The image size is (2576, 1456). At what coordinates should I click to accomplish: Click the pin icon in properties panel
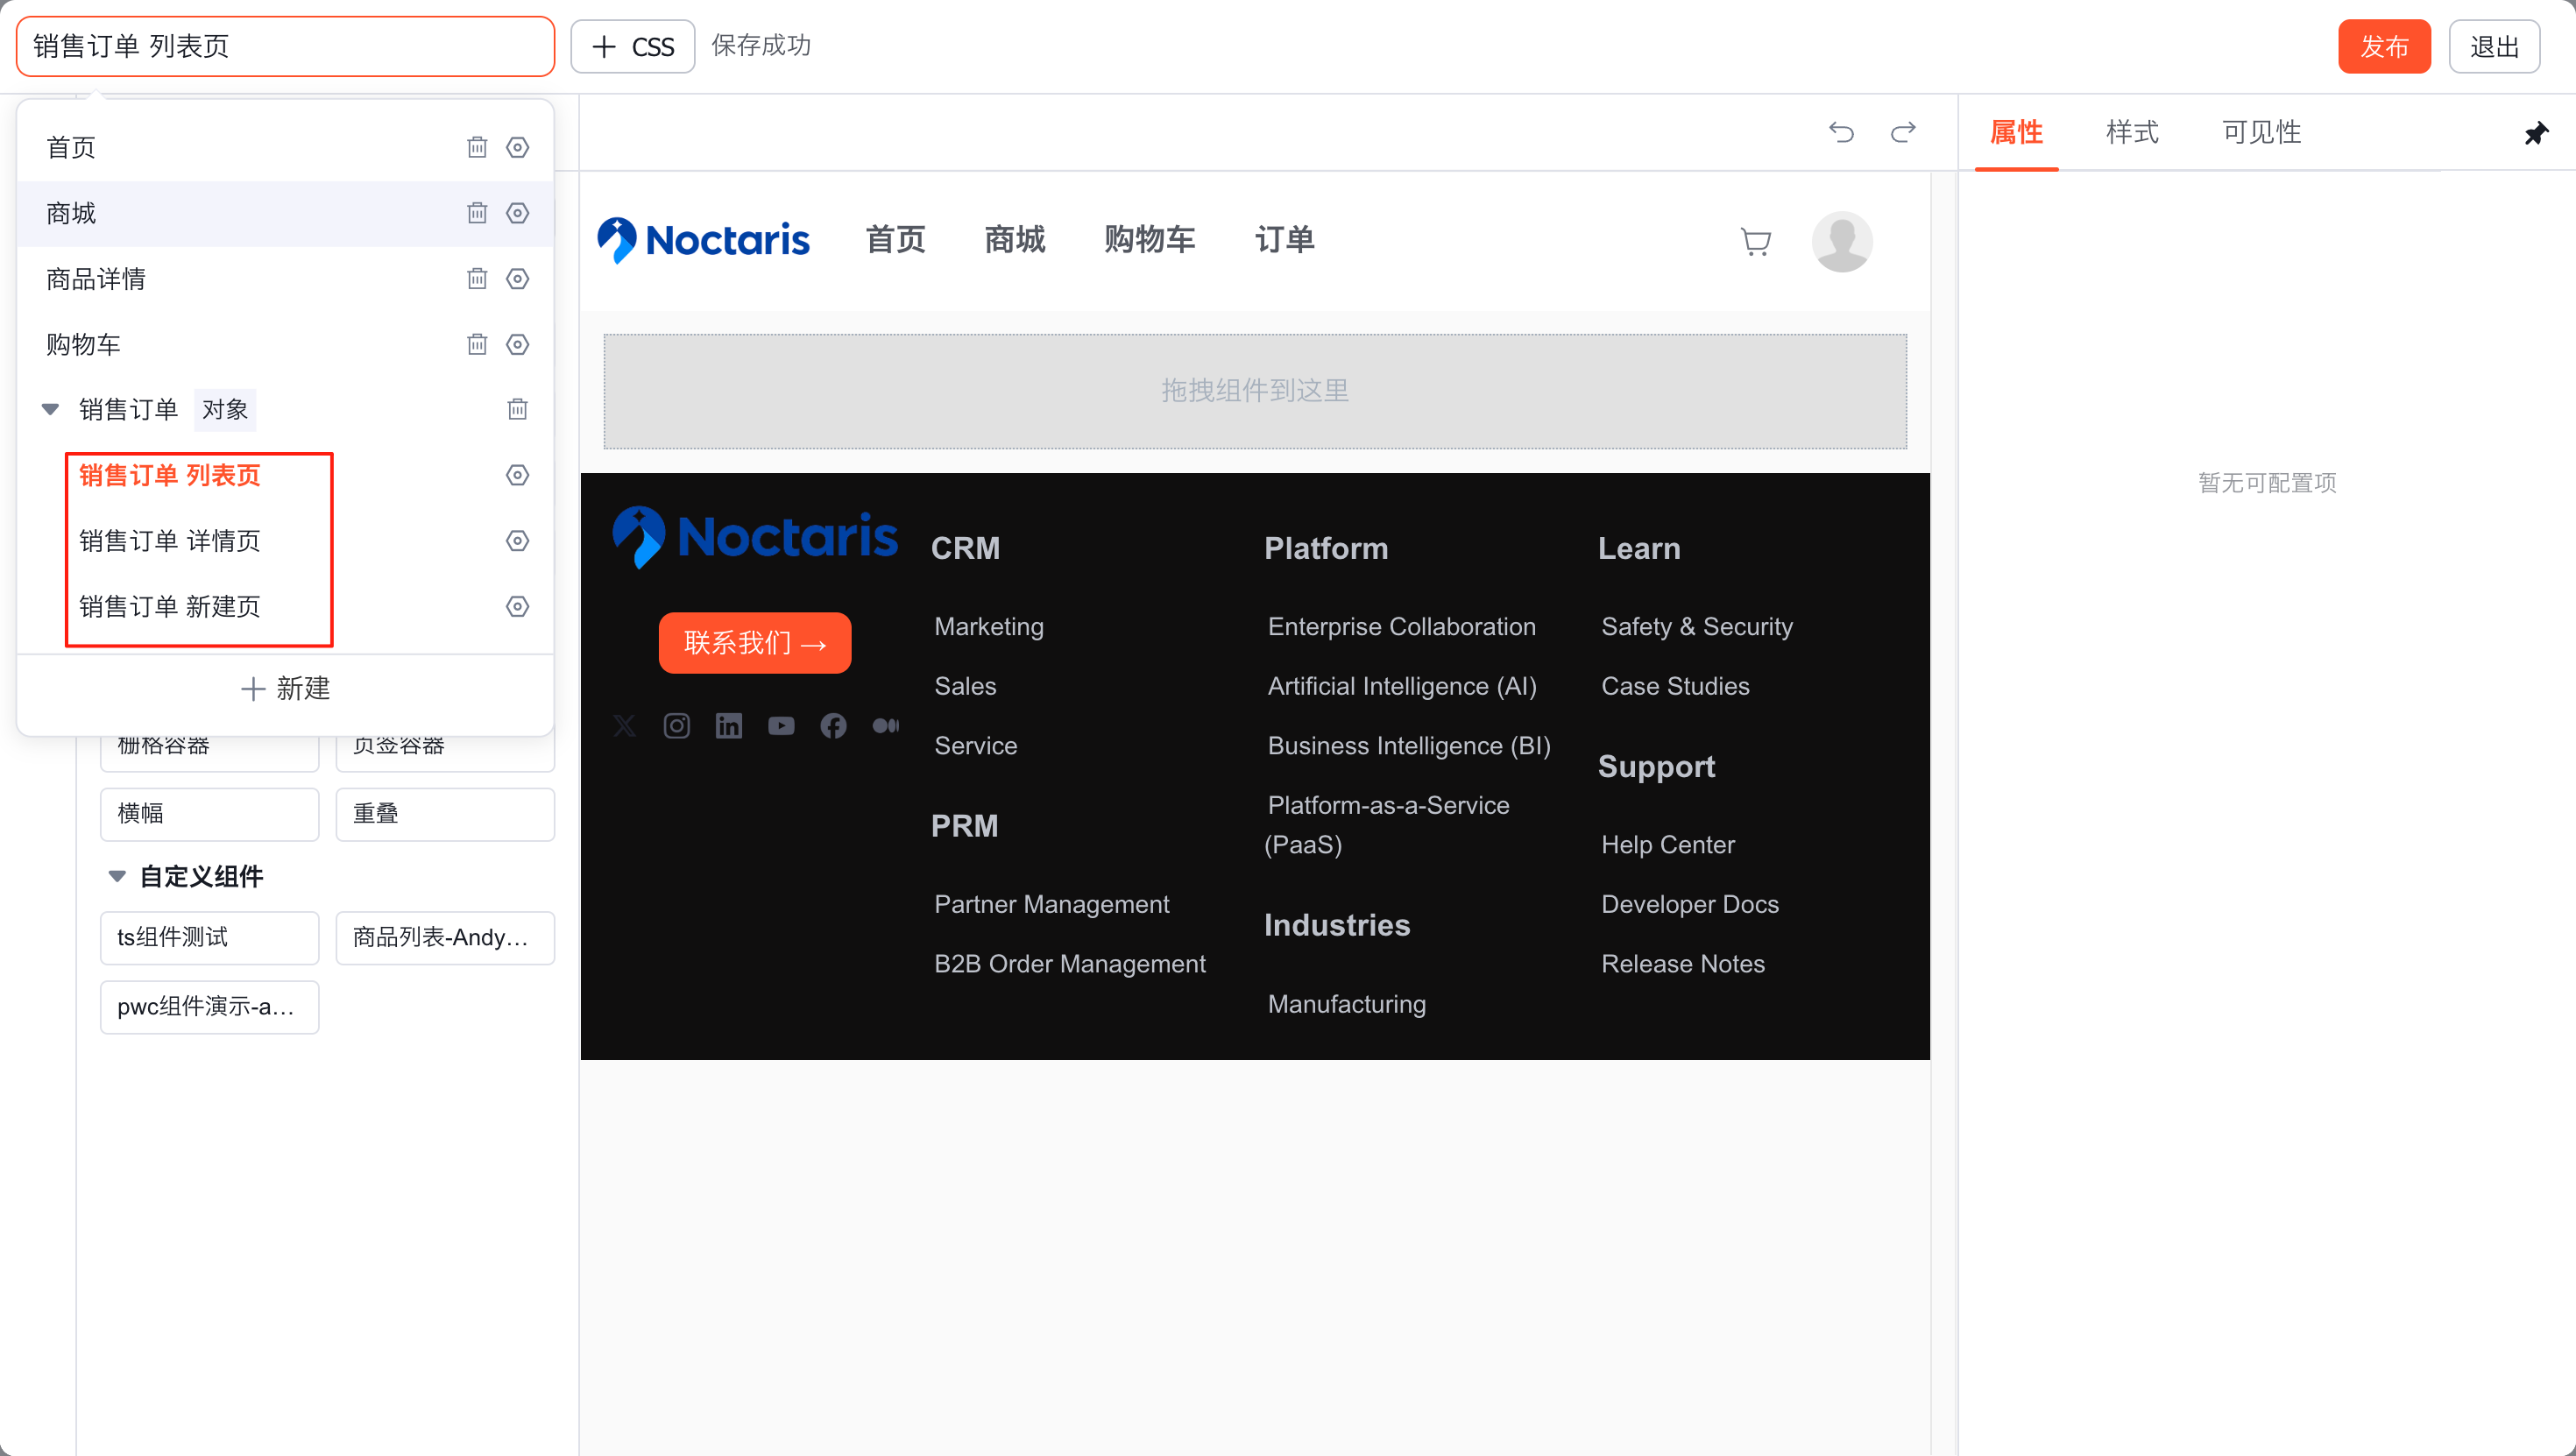pos(2536,133)
